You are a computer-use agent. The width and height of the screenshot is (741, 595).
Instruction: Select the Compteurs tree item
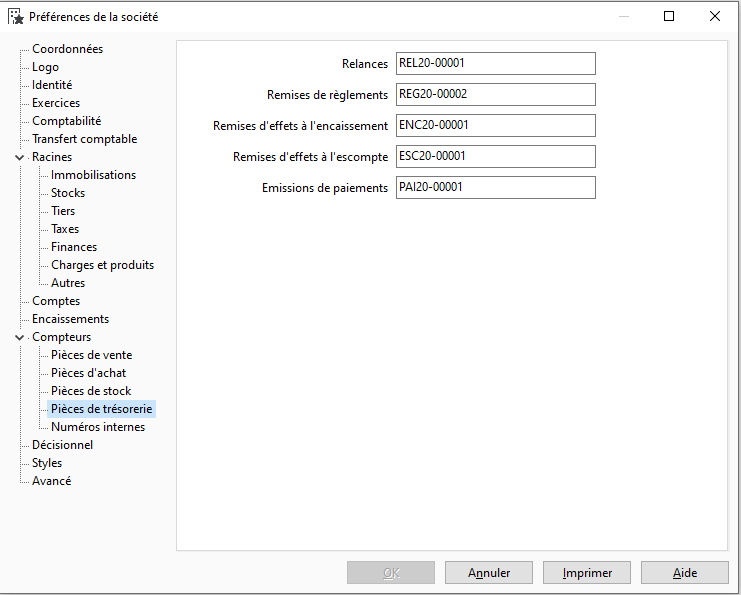(61, 337)
